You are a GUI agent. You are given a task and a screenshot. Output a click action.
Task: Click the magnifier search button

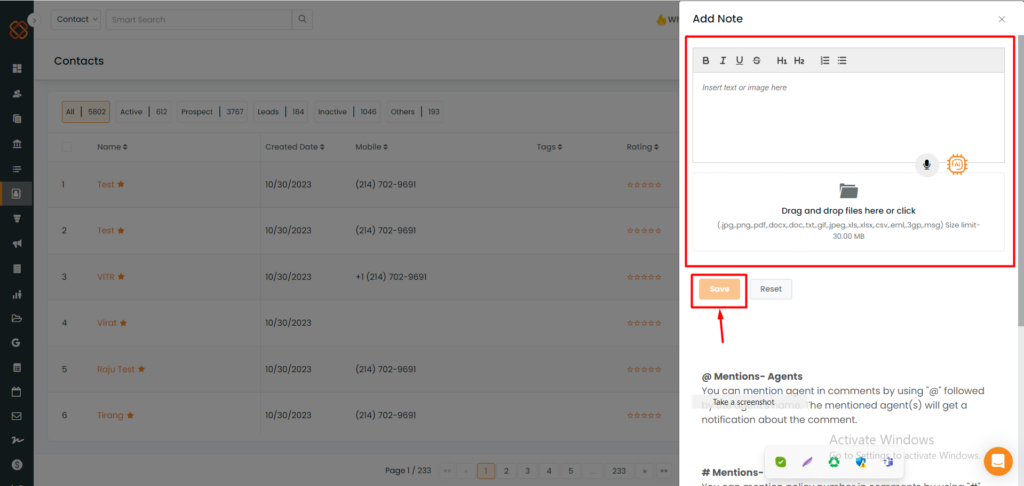[x=302, y=20]
